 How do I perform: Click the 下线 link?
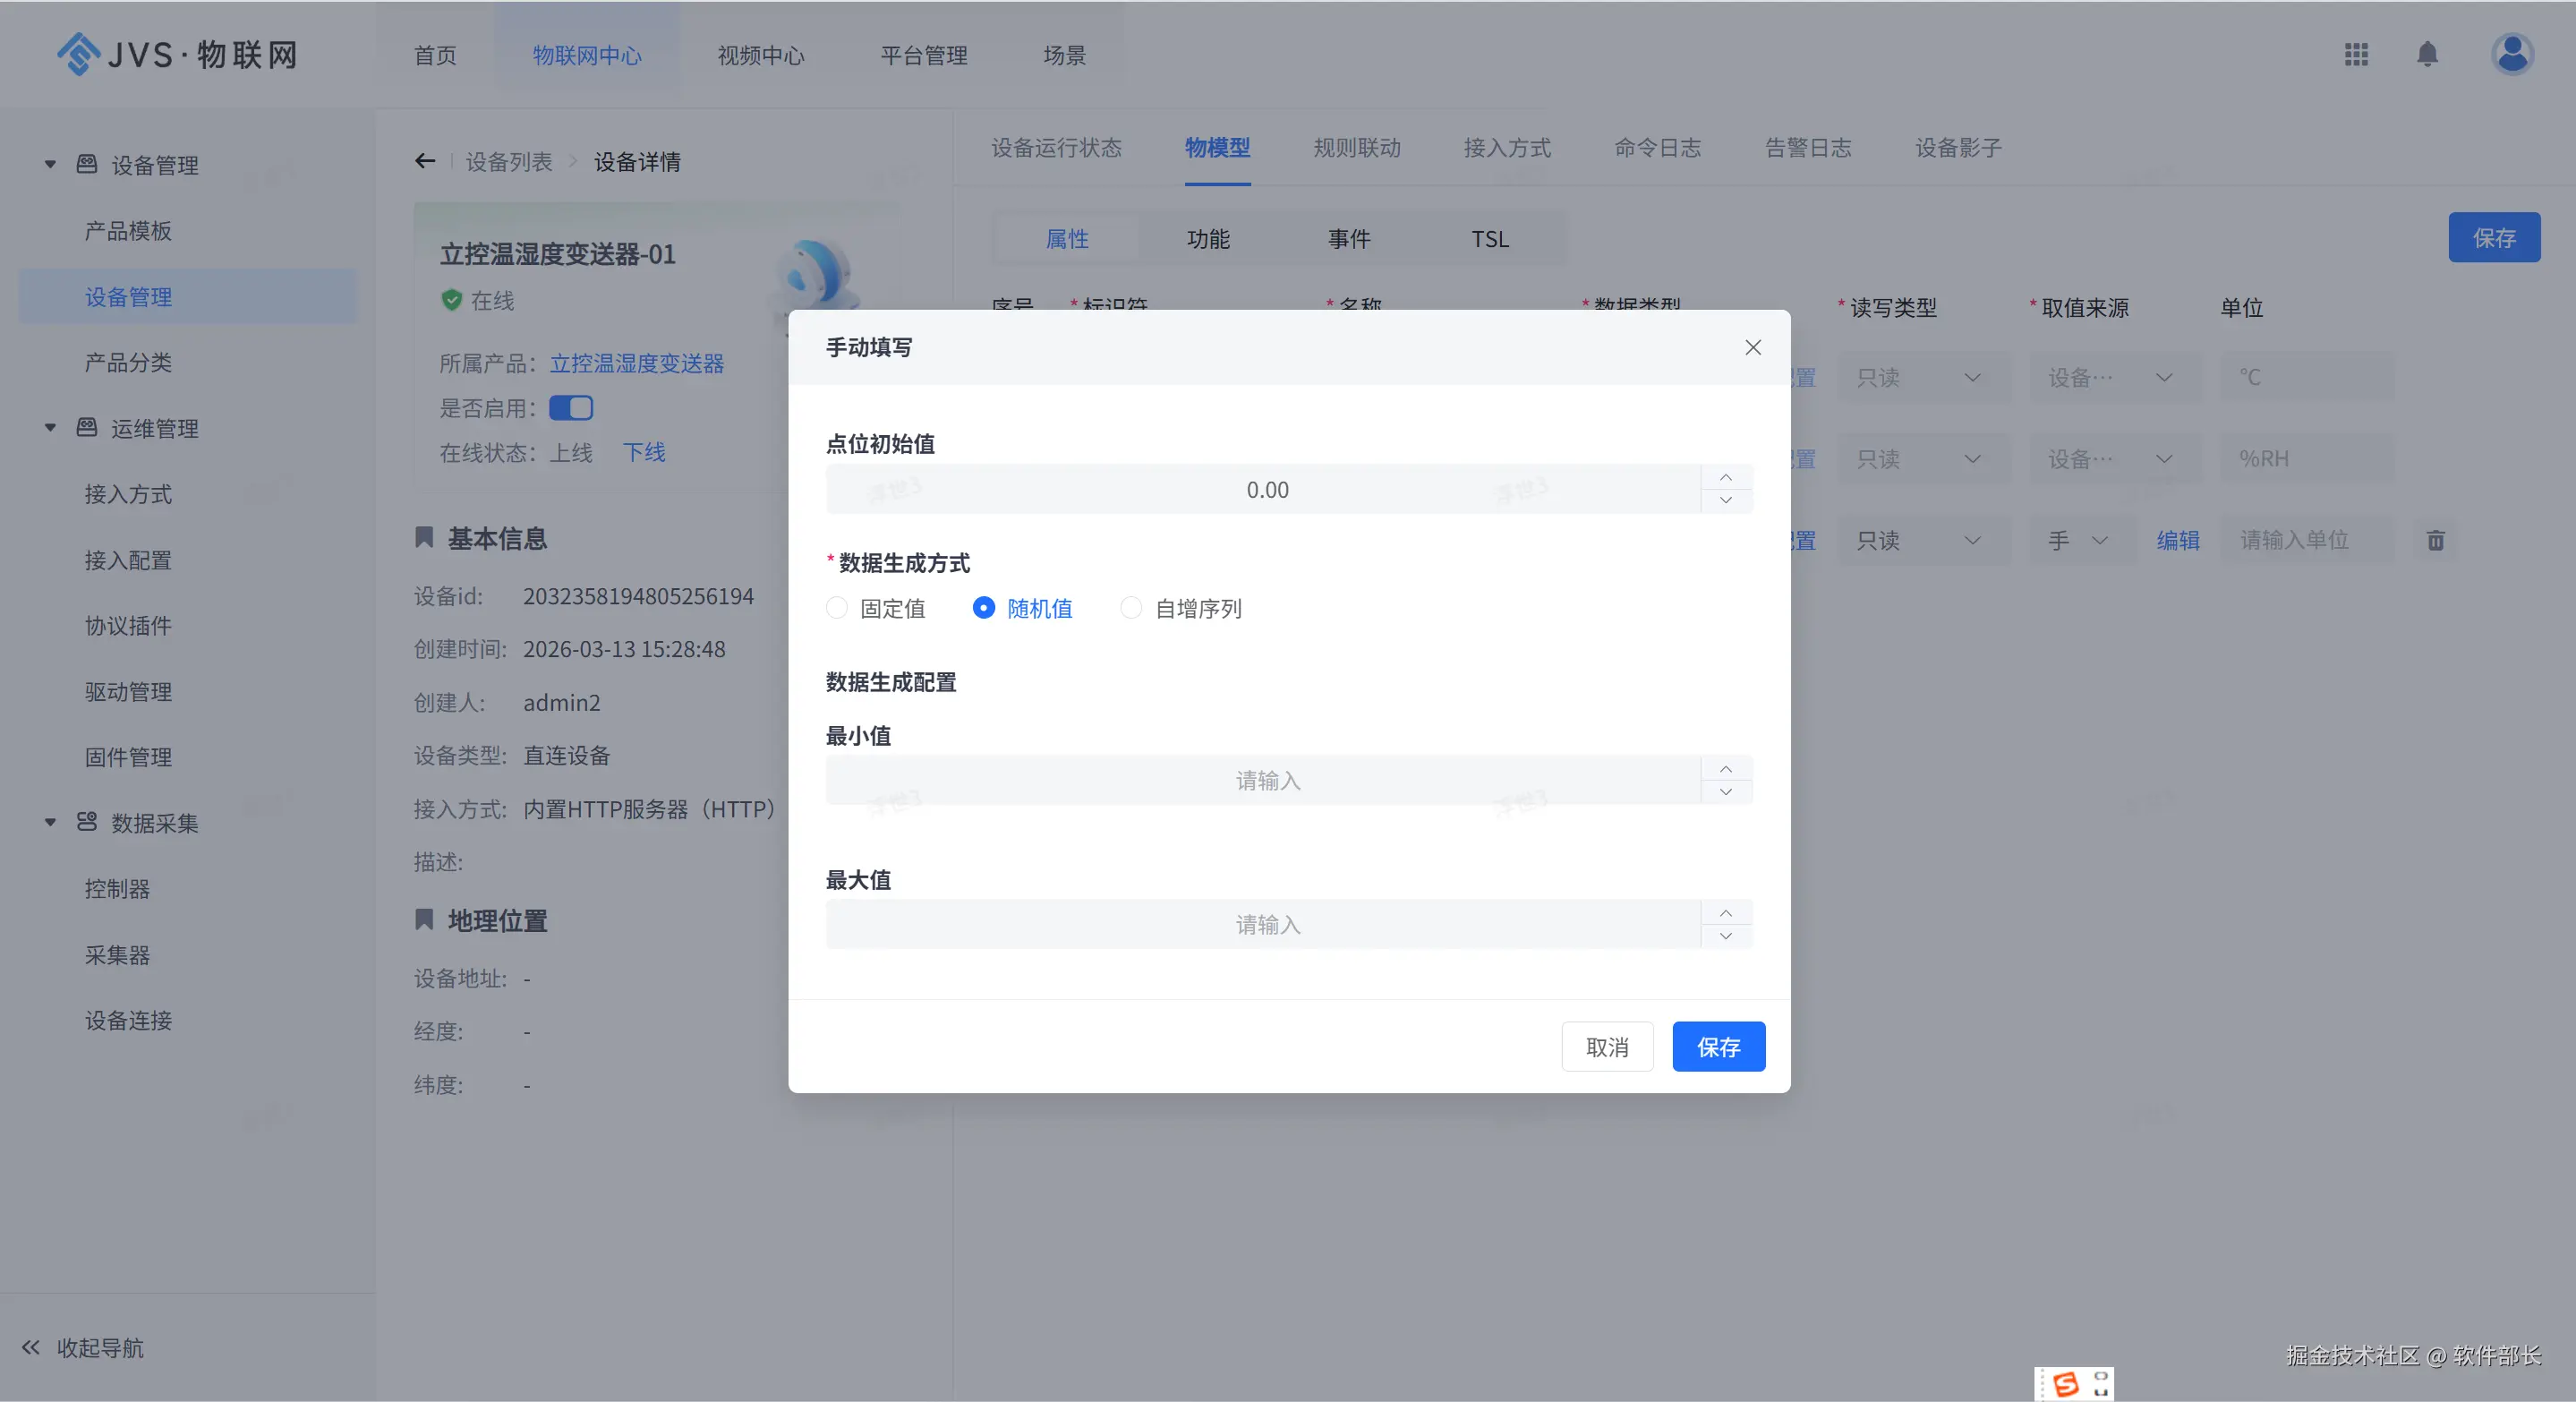pyautogui.click(x=644, y=452)
